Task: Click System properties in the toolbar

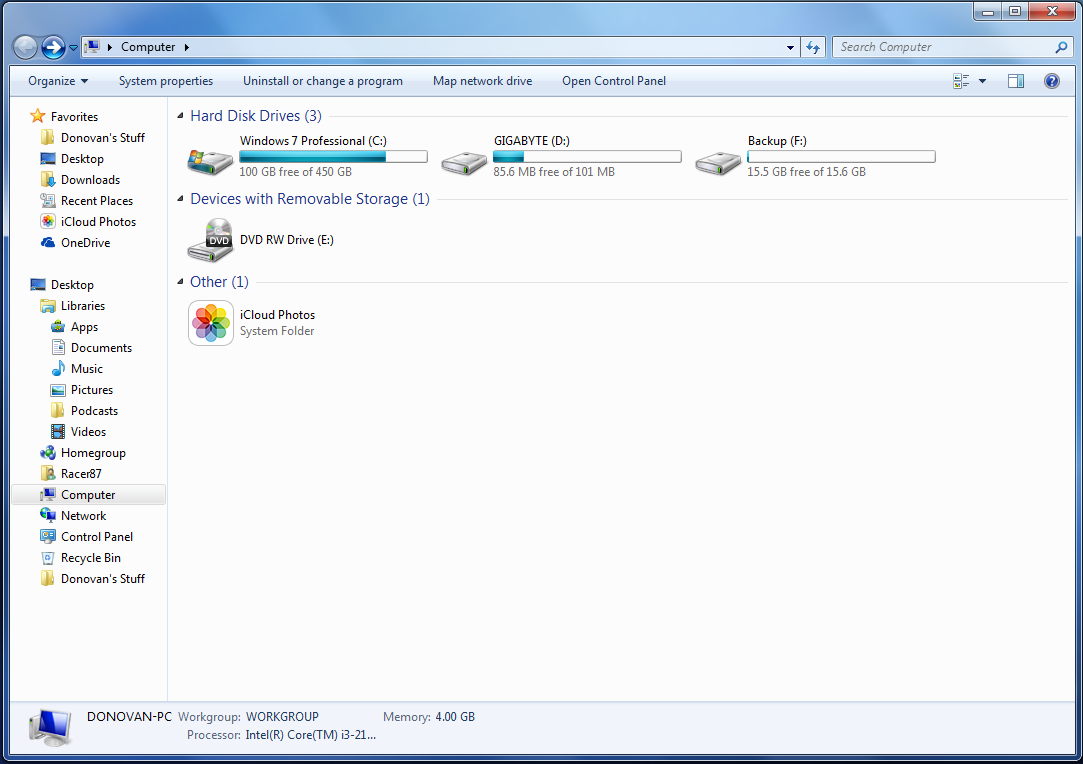Action: (166, 81)
